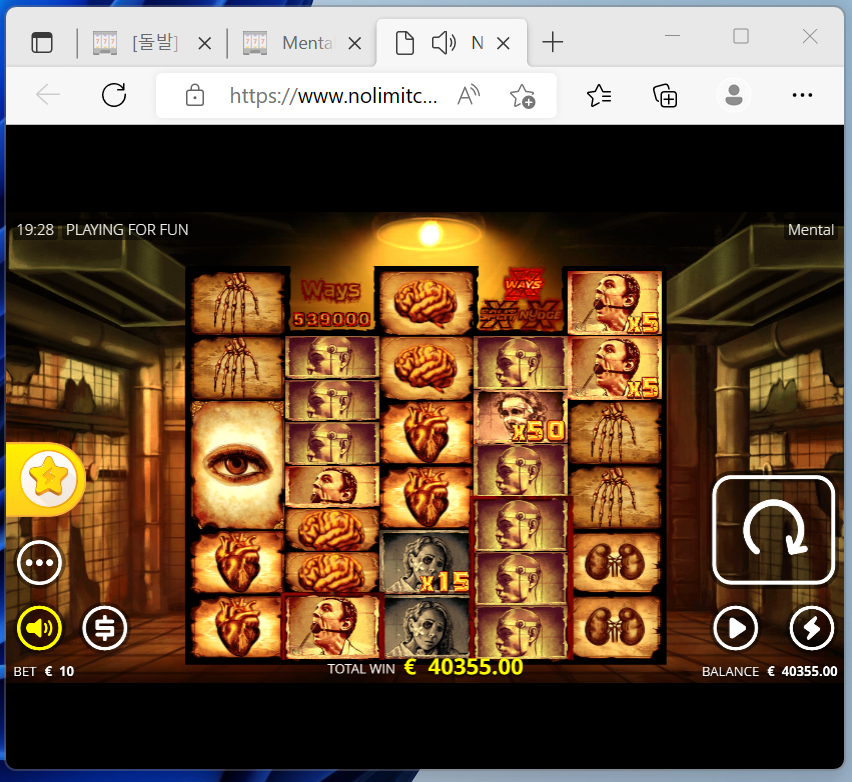Click the top skeleton hand on first reel

[x=237, y=303]
